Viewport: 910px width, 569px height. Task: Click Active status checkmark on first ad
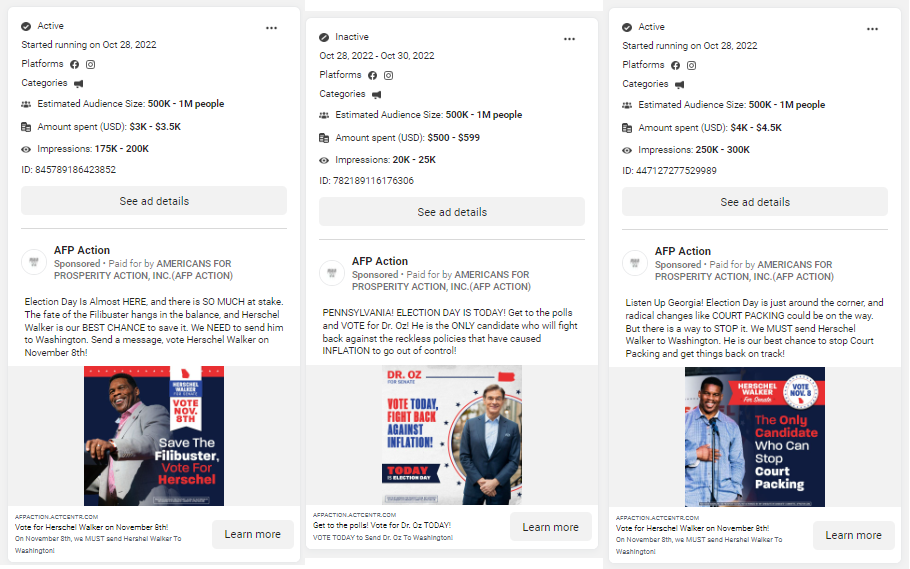point(26,26)
